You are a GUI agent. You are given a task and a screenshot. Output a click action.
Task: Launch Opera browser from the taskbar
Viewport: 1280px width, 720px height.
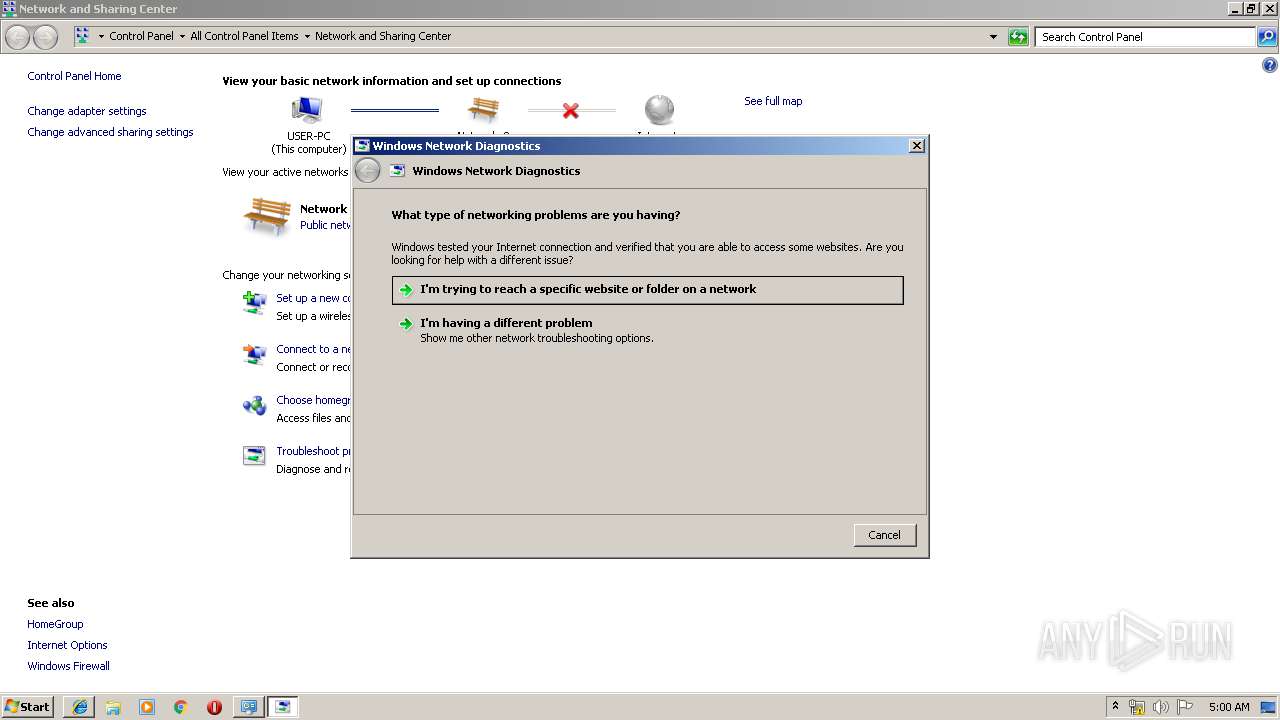(x=214, y=707)
